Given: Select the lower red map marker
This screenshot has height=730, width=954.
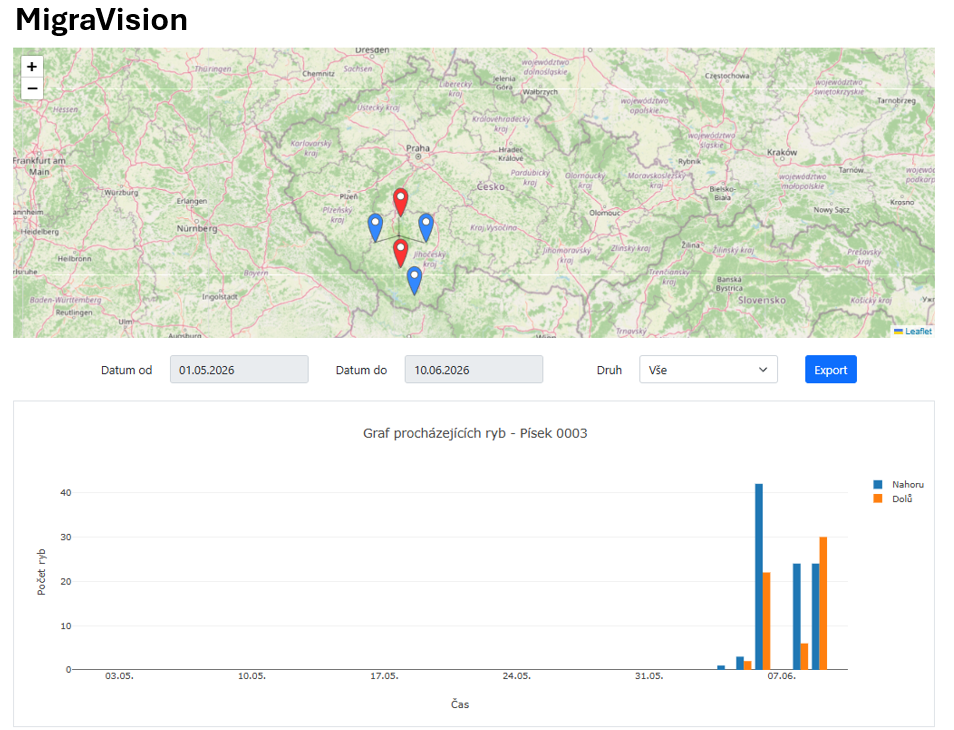Looking at the screenshot, I should (400, 252).
